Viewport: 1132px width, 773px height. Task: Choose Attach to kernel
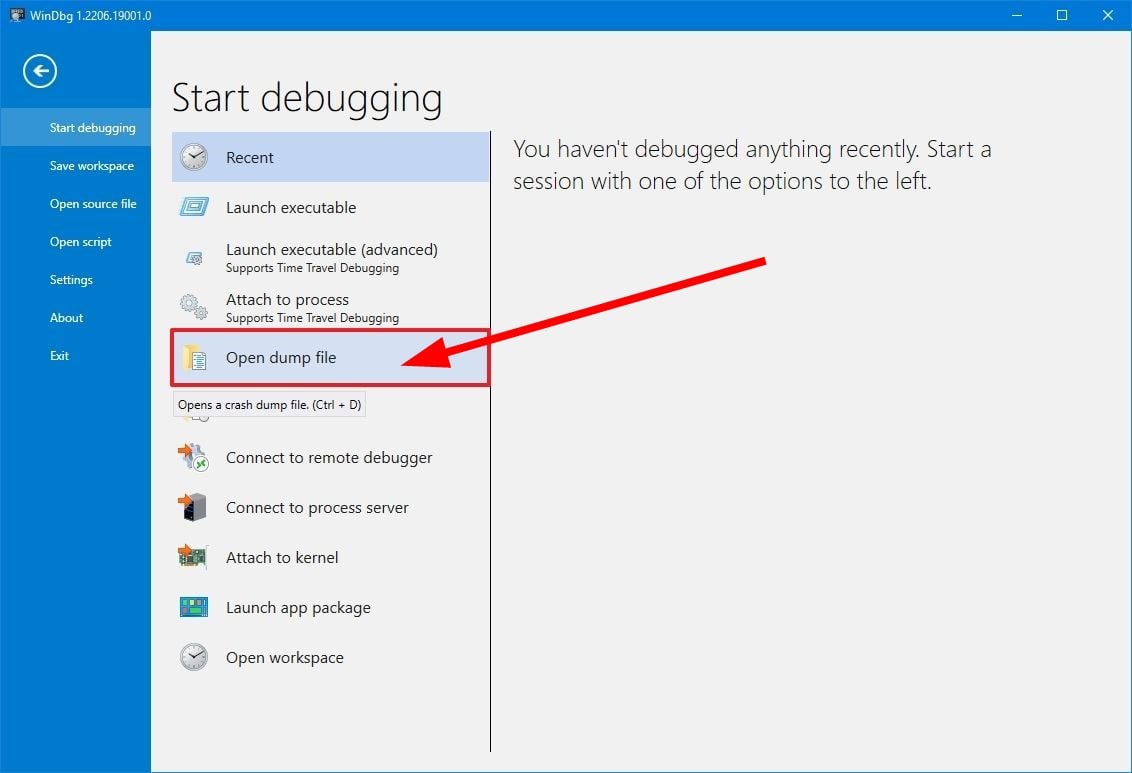pos(331,557)
